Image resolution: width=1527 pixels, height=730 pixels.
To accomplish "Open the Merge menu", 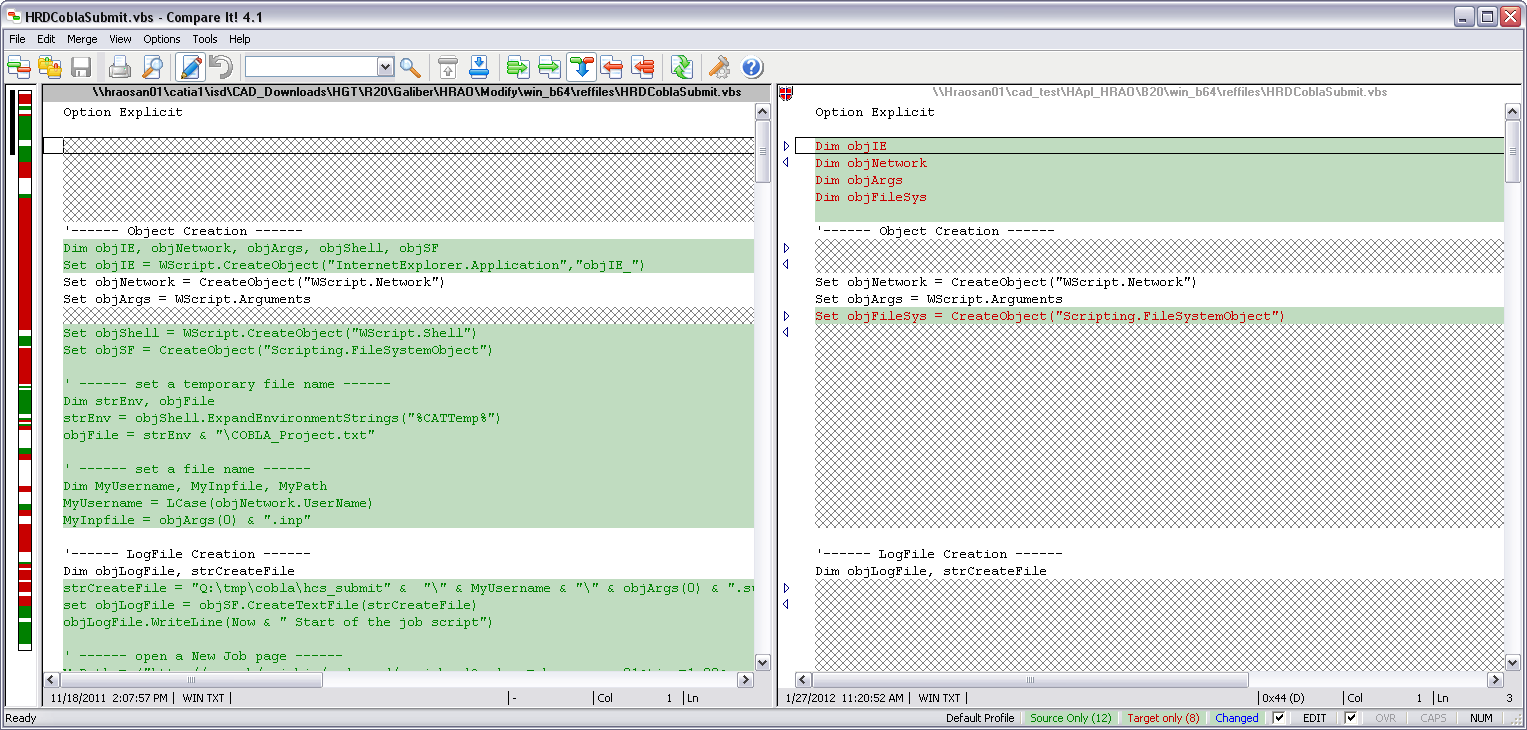I will coord(82,39).
